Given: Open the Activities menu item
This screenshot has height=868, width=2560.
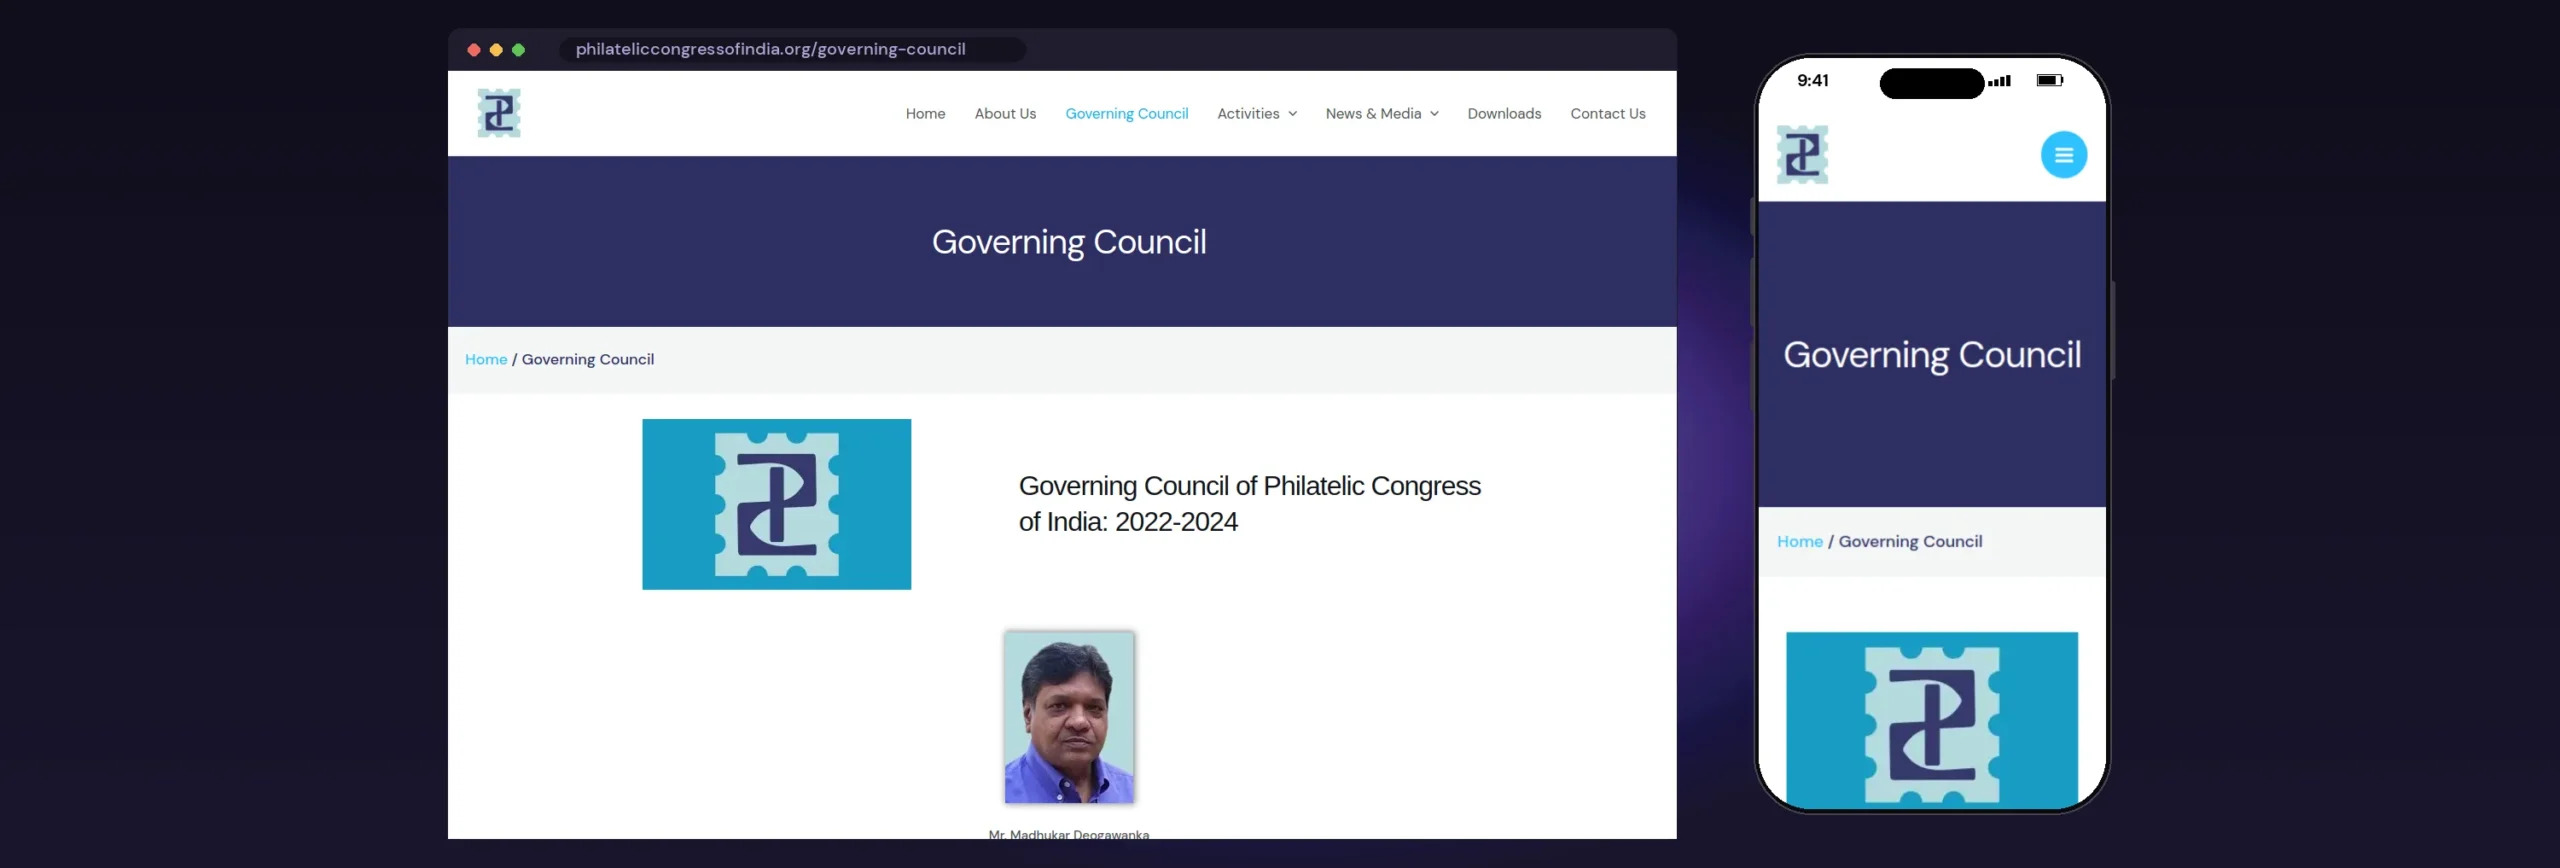Looking at the screenshot, I should coord(1248,114).
